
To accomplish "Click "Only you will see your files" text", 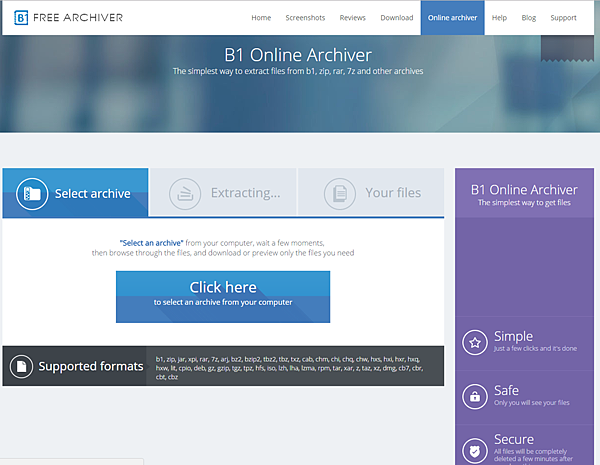I will click(532, 403).
